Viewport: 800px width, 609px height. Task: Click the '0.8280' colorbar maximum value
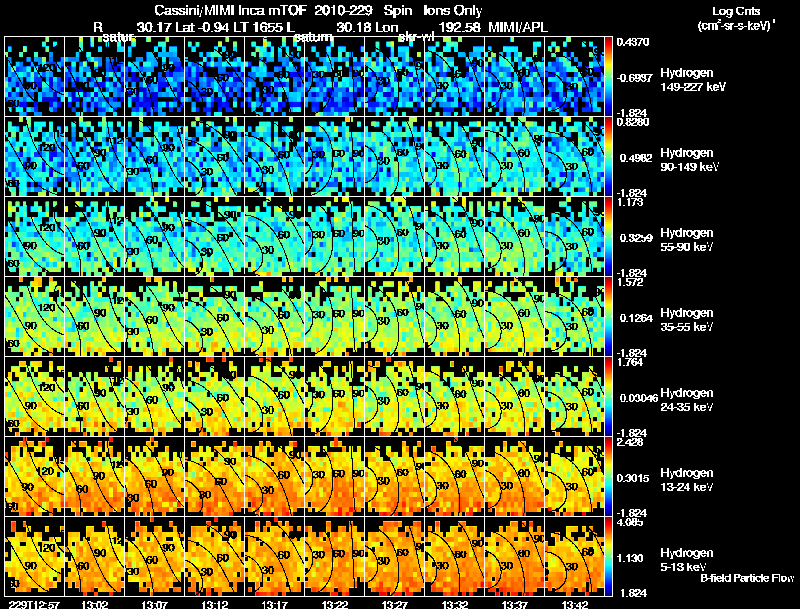pos(633,121)
